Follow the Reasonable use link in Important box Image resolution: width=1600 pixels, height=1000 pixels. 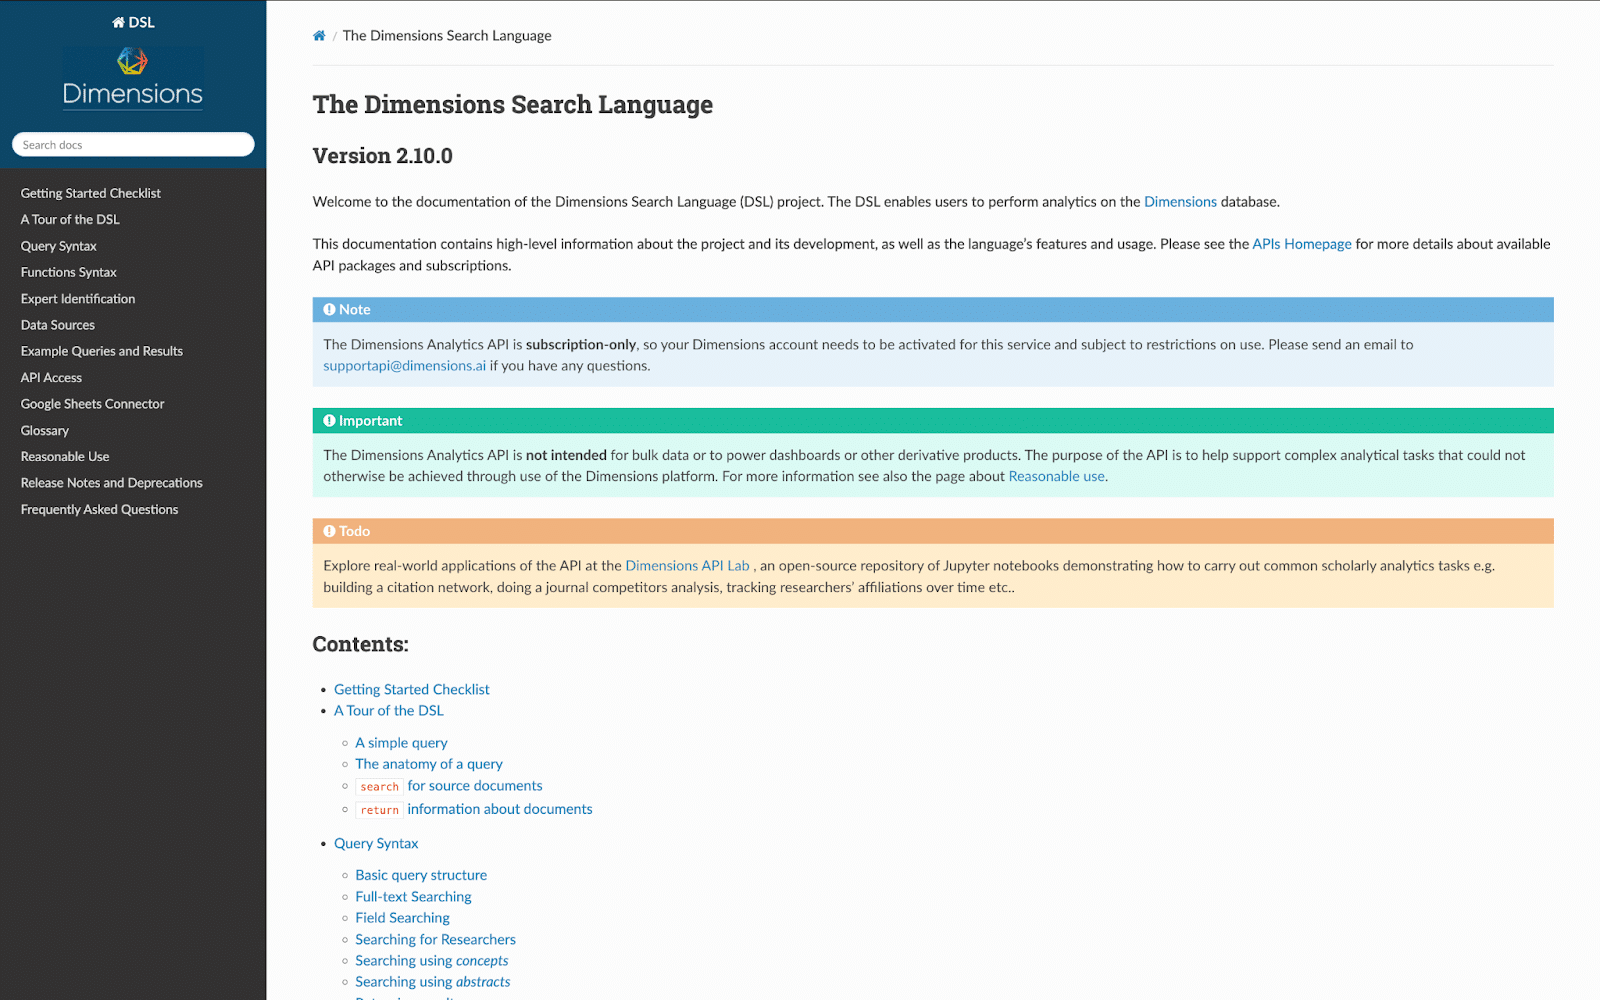[1056, 477]
